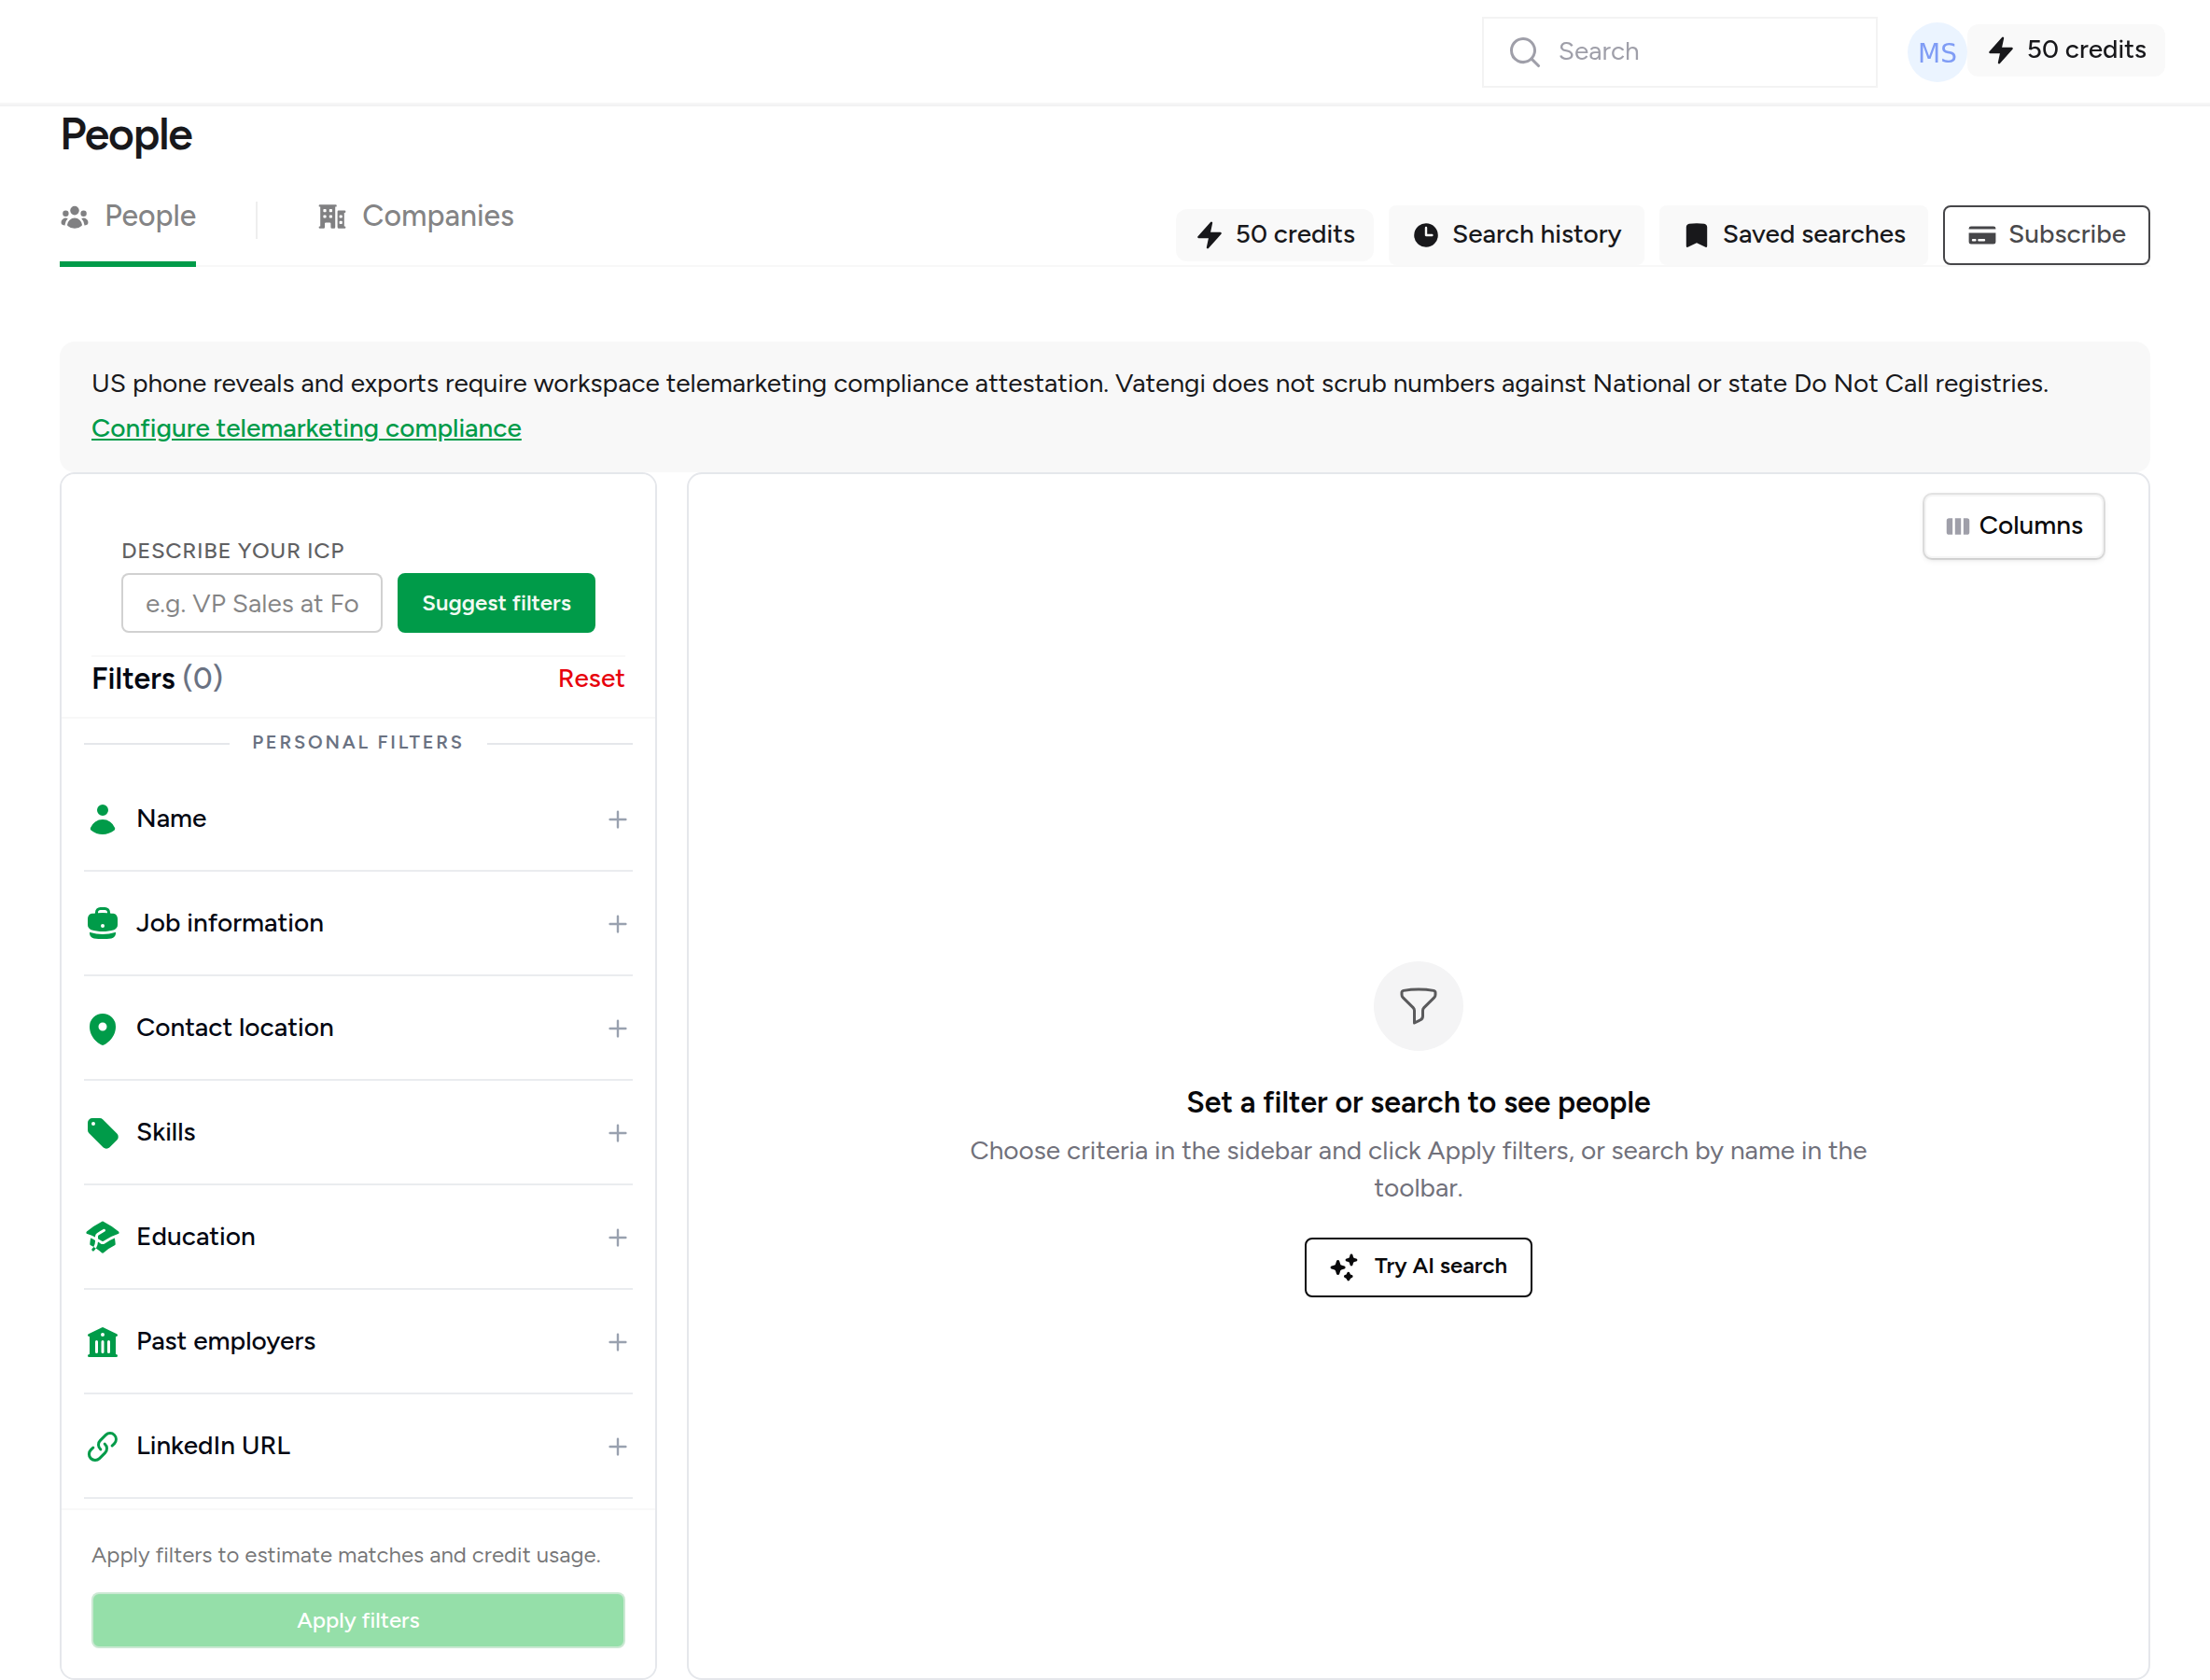Reset all filters
Viewport: 2210px width, 1680px height.
coord(590,679)
